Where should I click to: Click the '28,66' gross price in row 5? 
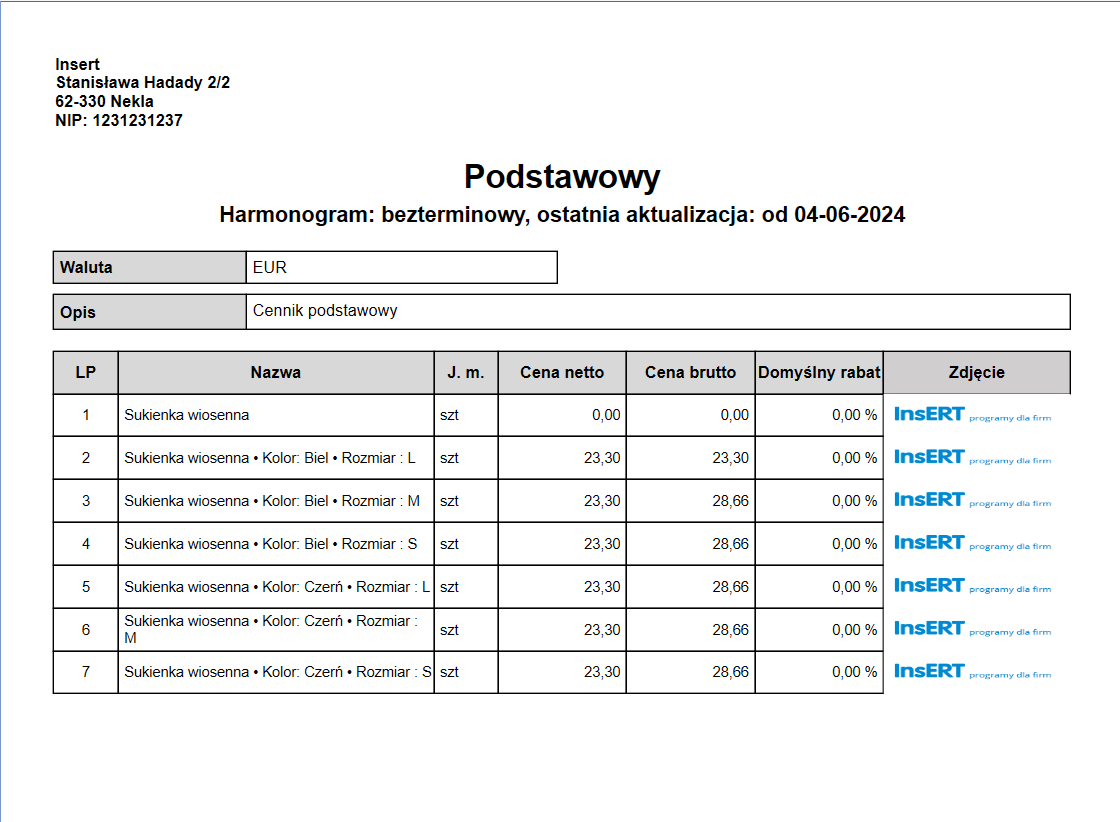click(731, 586)
